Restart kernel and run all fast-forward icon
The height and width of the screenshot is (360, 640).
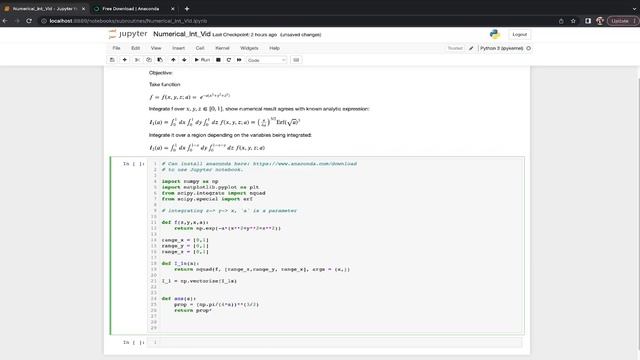239,60
